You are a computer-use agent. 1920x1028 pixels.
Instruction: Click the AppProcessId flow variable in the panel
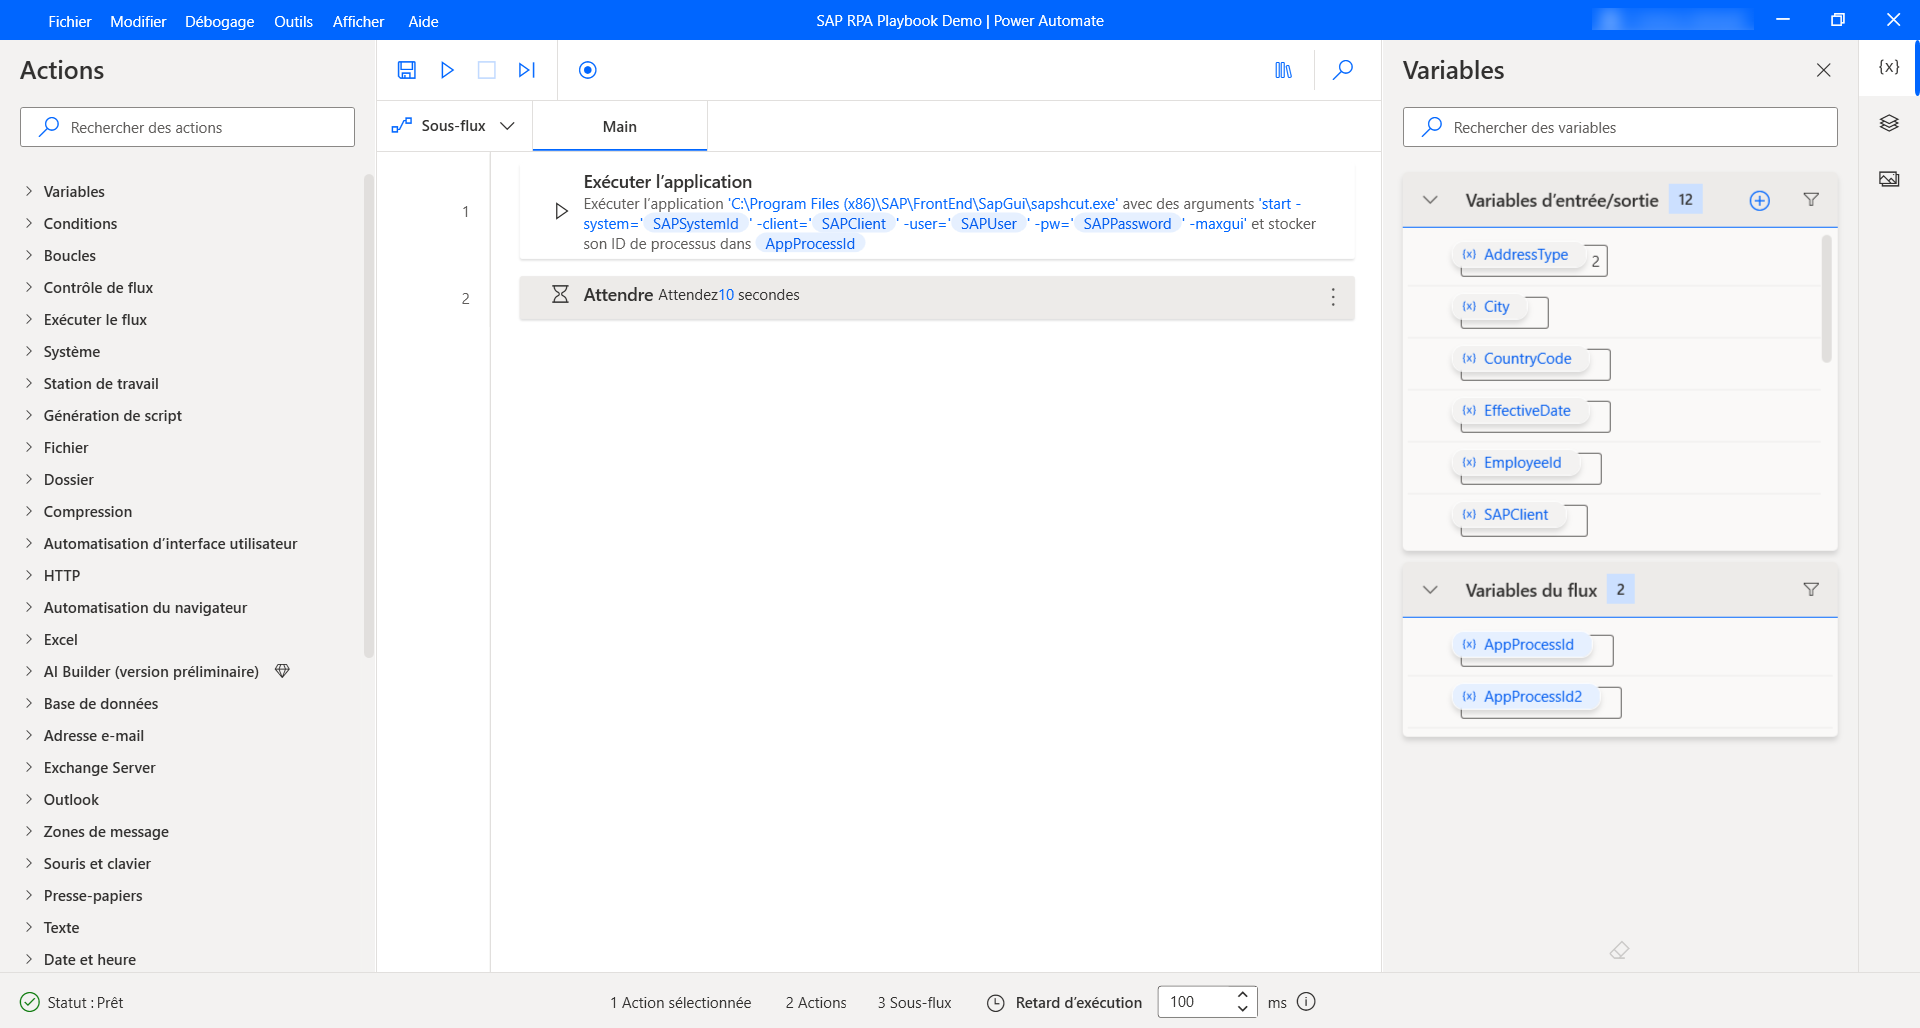(x=1520, y=645)
